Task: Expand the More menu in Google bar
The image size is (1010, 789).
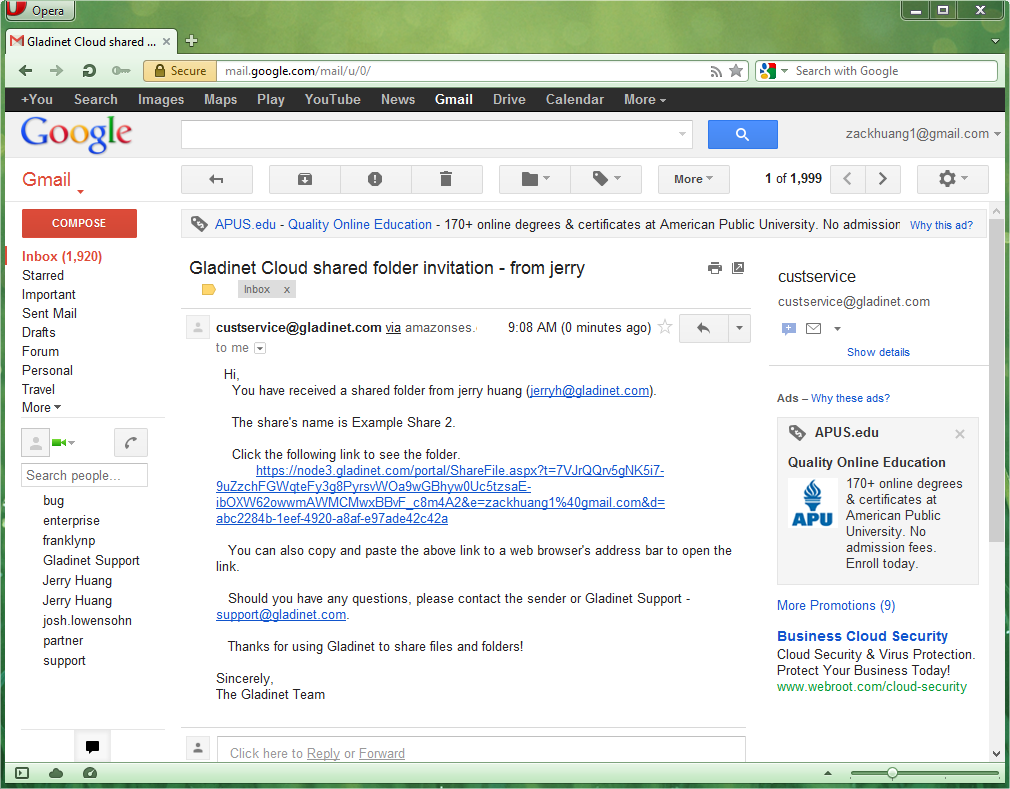Action: coord(645,100)
